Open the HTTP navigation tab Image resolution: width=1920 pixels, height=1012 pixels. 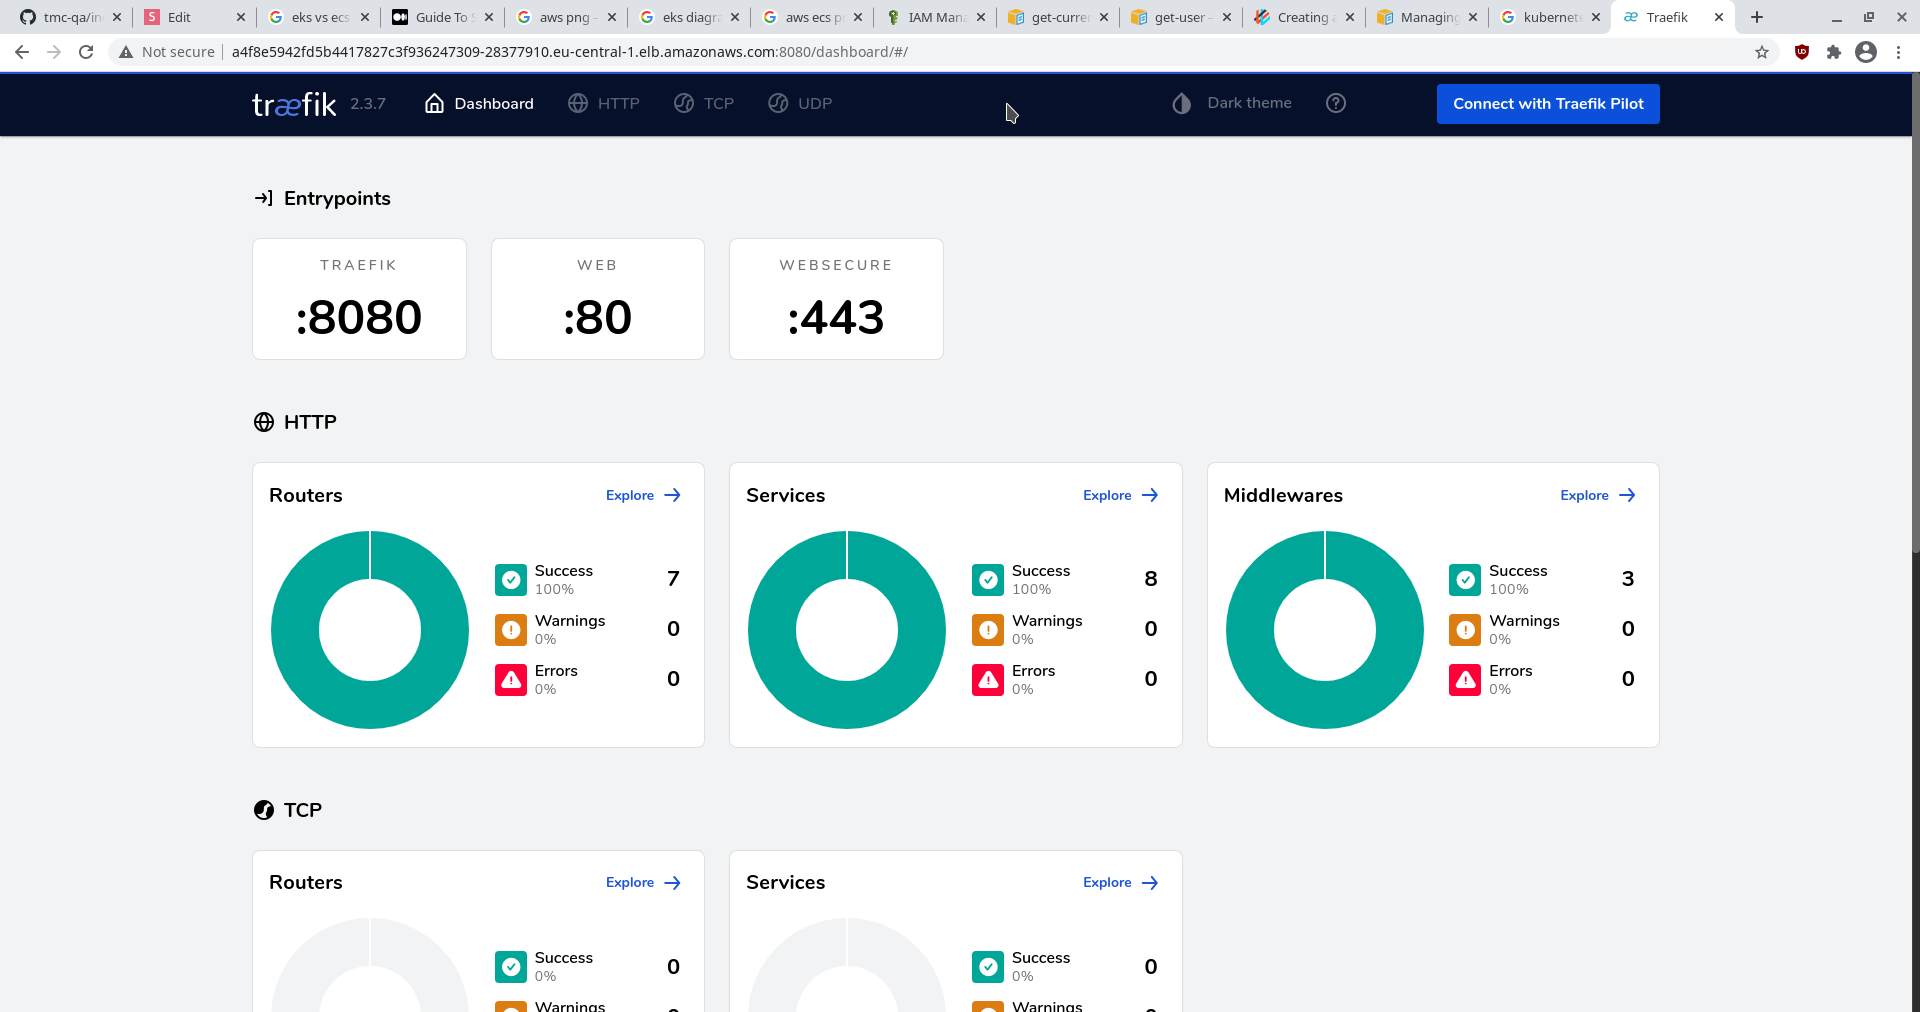pos(604,103)
